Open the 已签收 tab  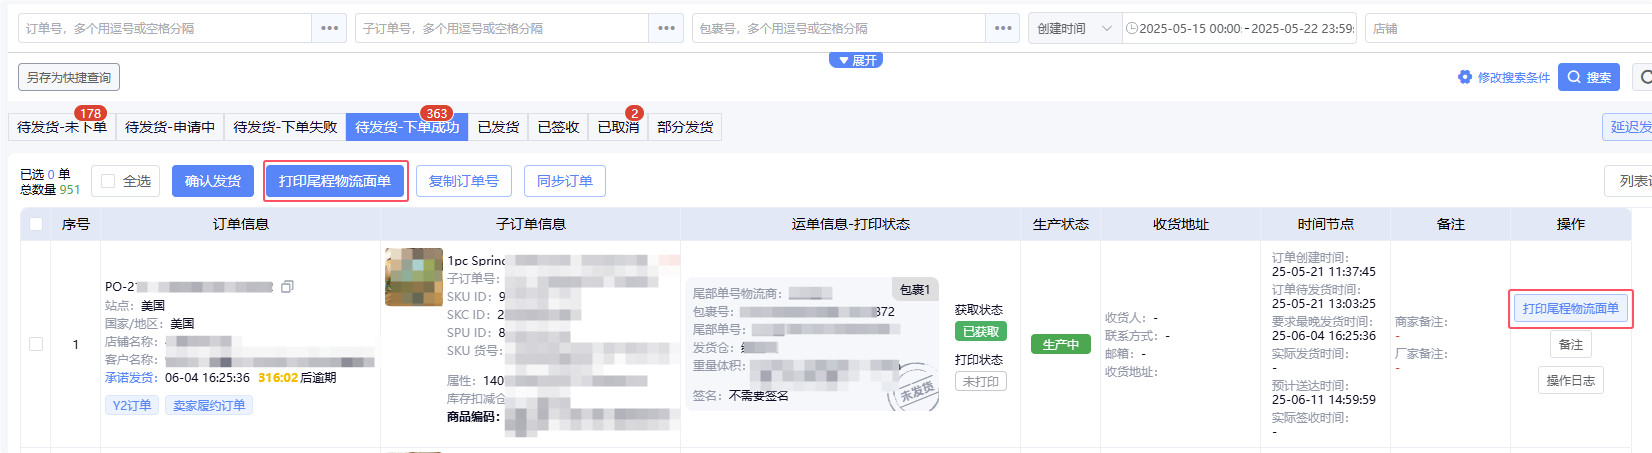coord(558,127)
